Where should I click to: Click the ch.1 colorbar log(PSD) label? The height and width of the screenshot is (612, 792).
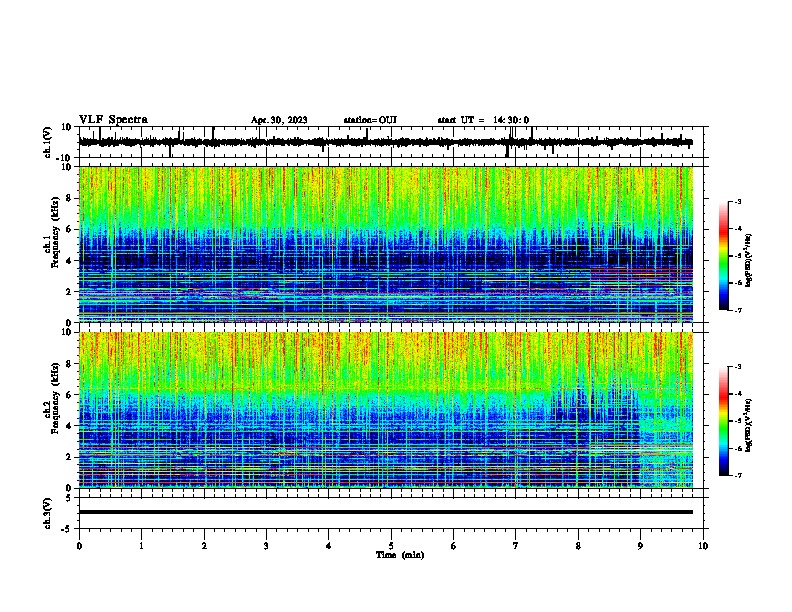748,260
